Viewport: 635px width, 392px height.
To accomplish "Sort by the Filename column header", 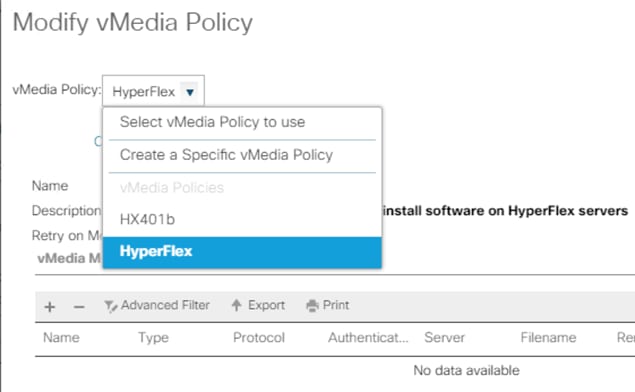I will 548,338.
